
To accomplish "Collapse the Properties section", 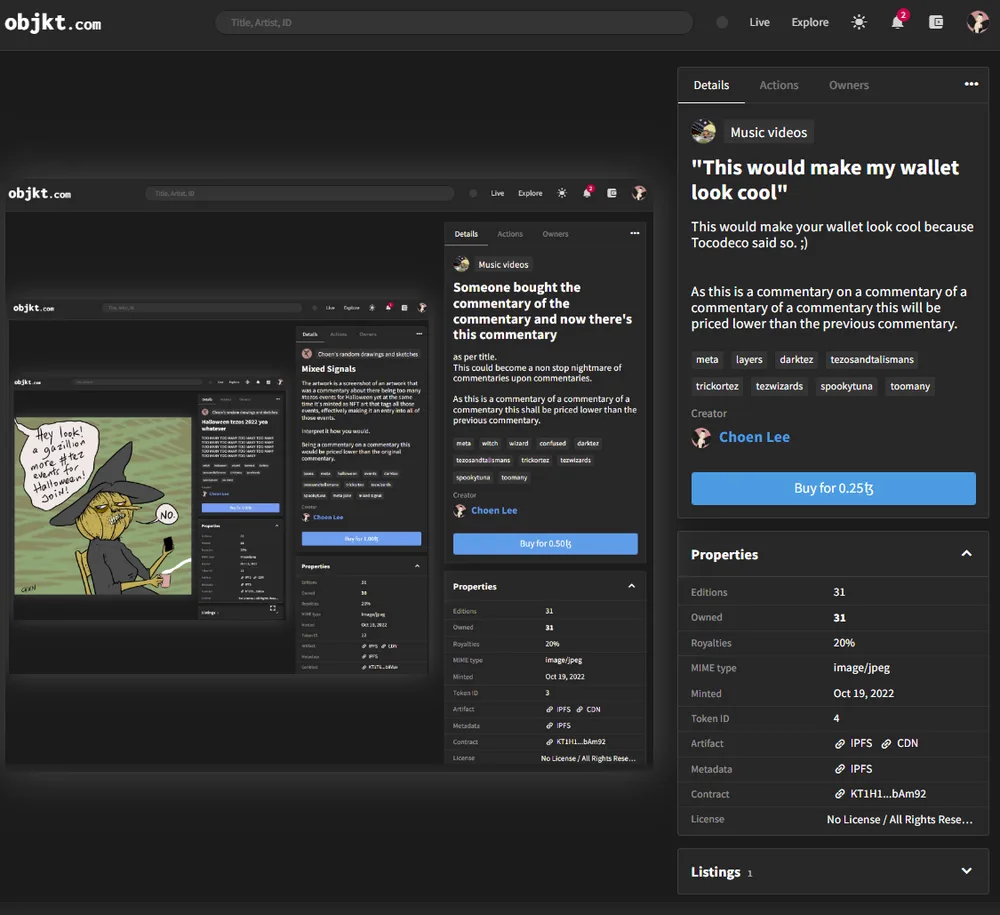I will [x=966, y=553].
